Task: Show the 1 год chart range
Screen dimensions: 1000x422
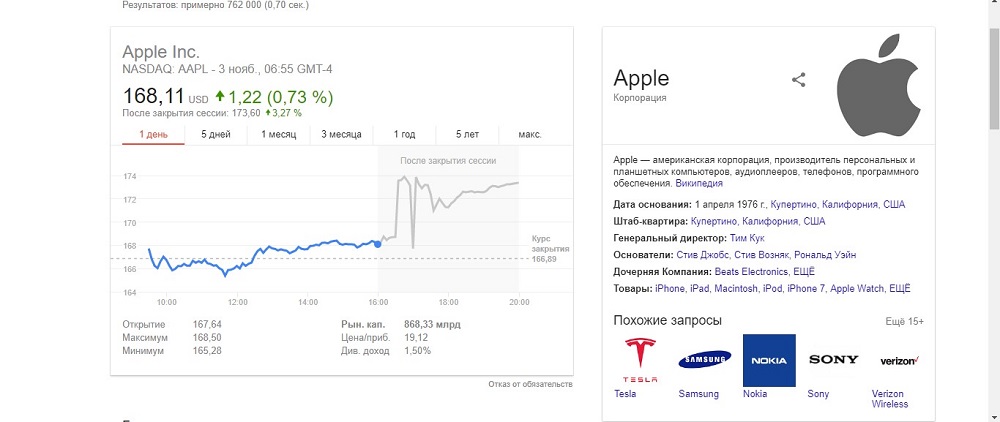Action: click(404, 135)
